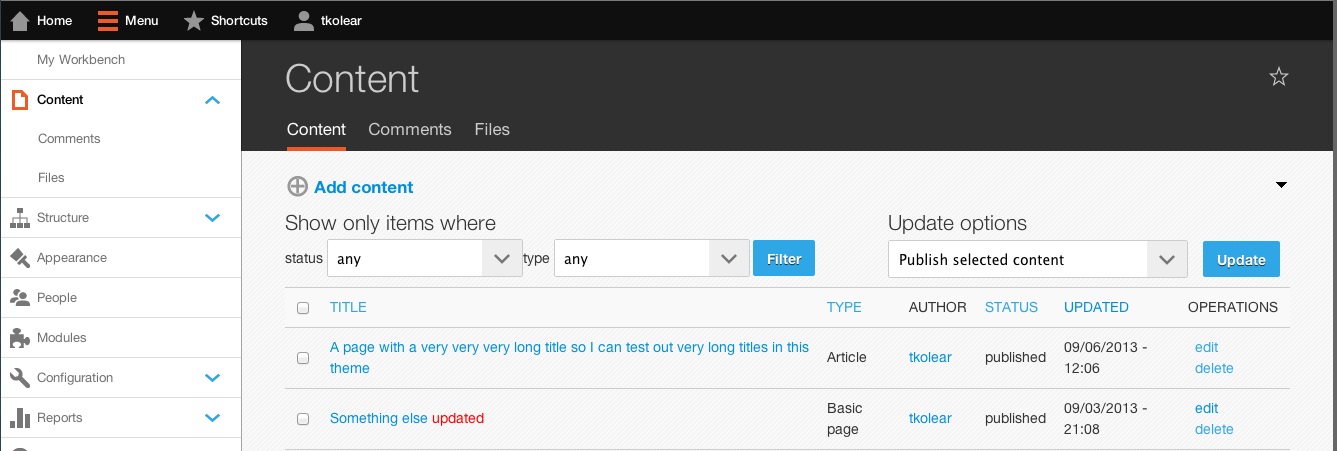This screenshot has width=1337, height=451.
Task: Open the Publish selected content dropdown
Action: click(x=1037, y=259)
